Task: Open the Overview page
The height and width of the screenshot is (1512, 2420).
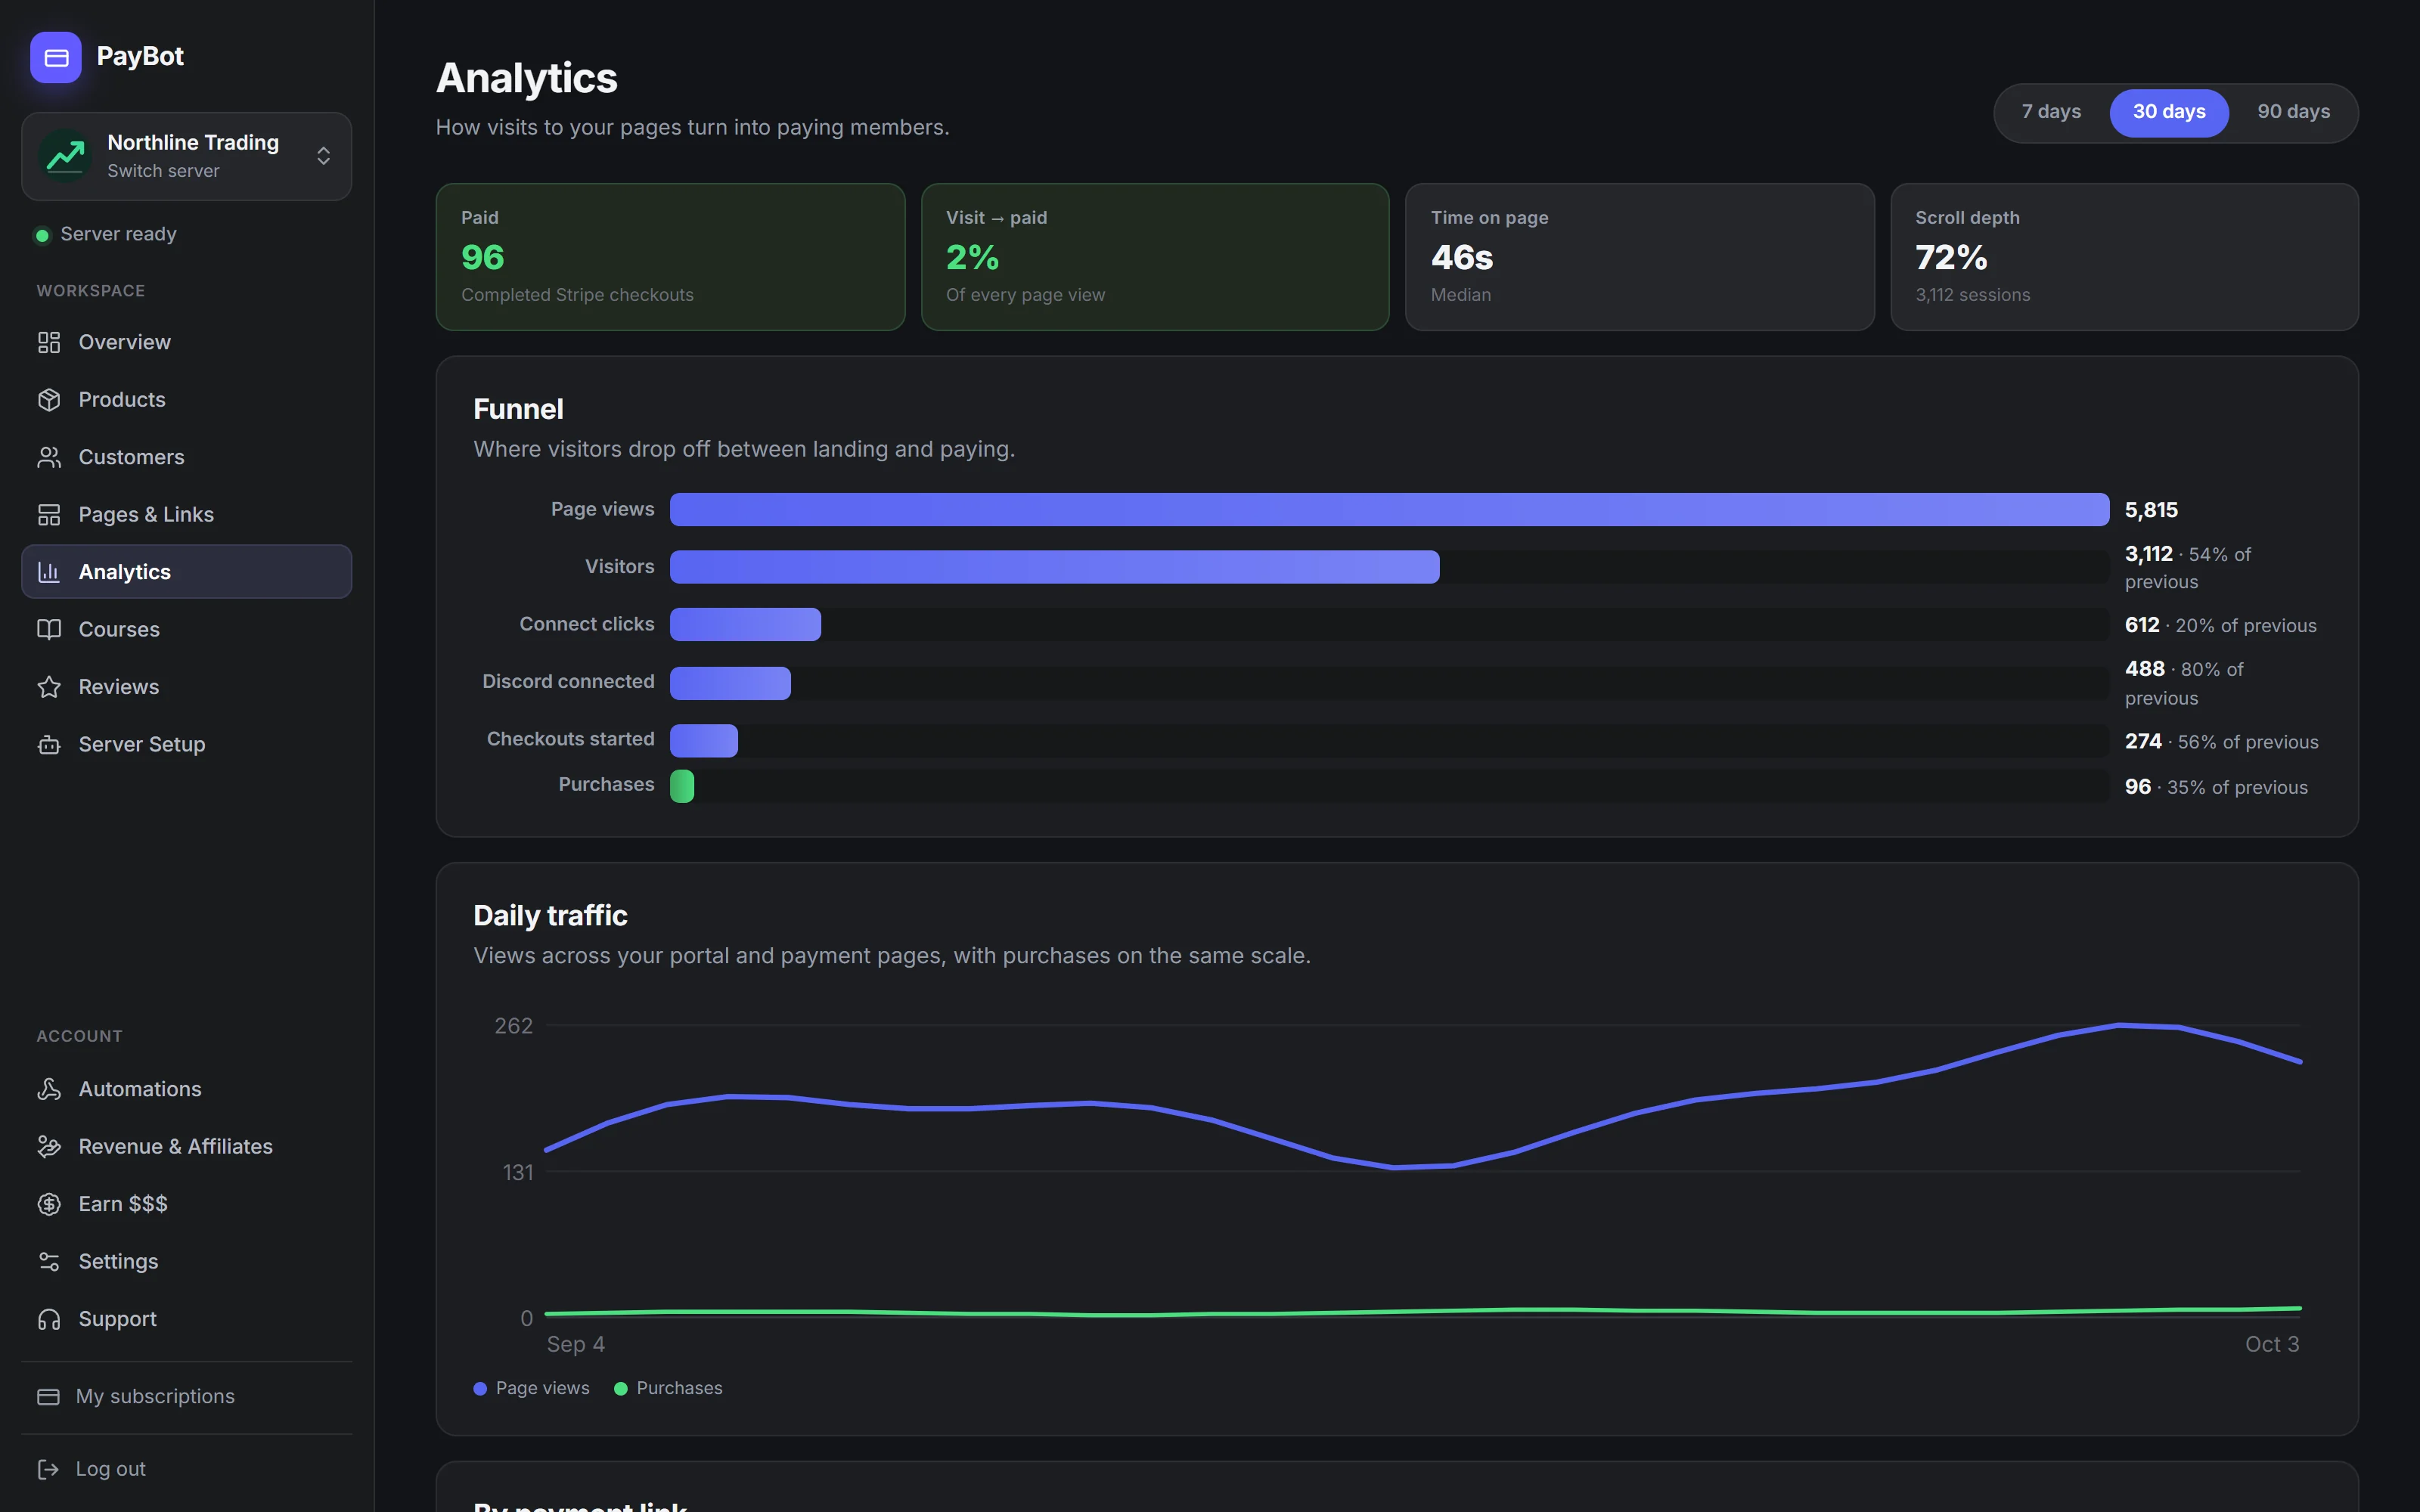Action: tap(186, 343)
